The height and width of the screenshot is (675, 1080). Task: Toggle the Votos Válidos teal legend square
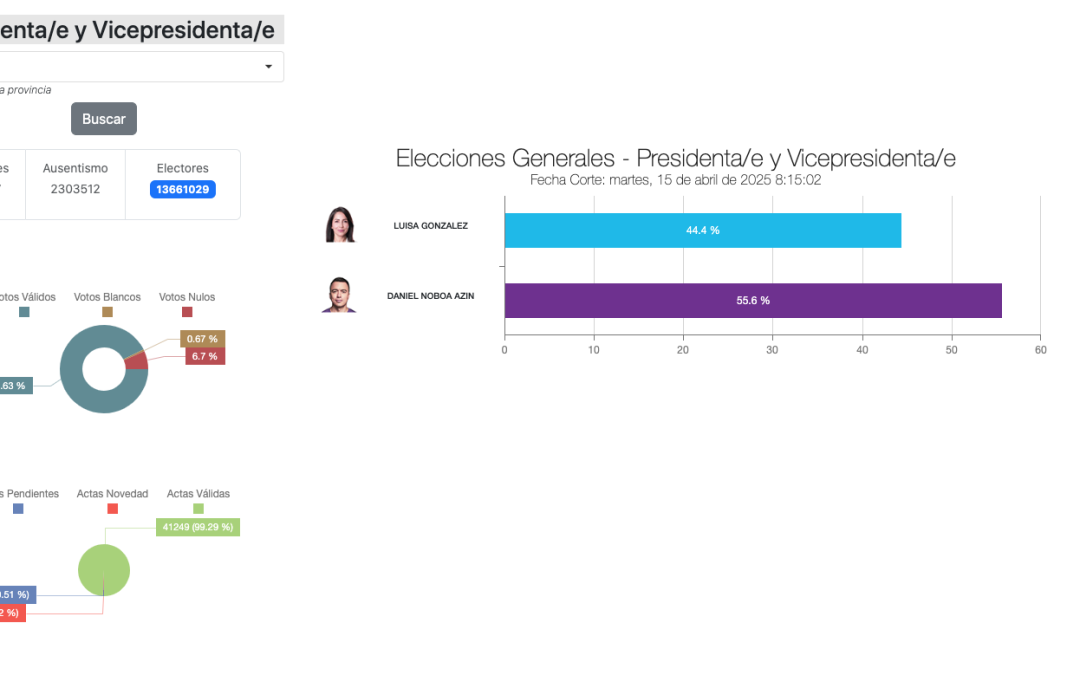[x=24, y=312]
